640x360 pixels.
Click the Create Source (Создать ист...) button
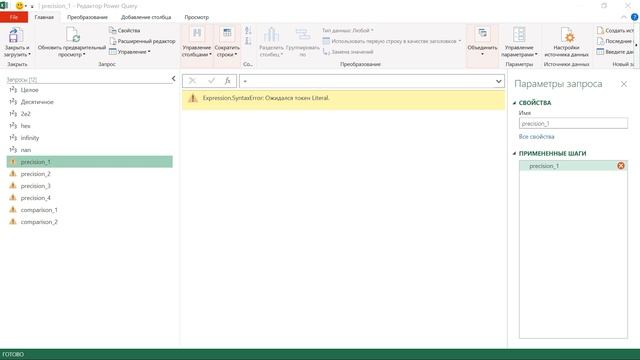coord(616,30)
